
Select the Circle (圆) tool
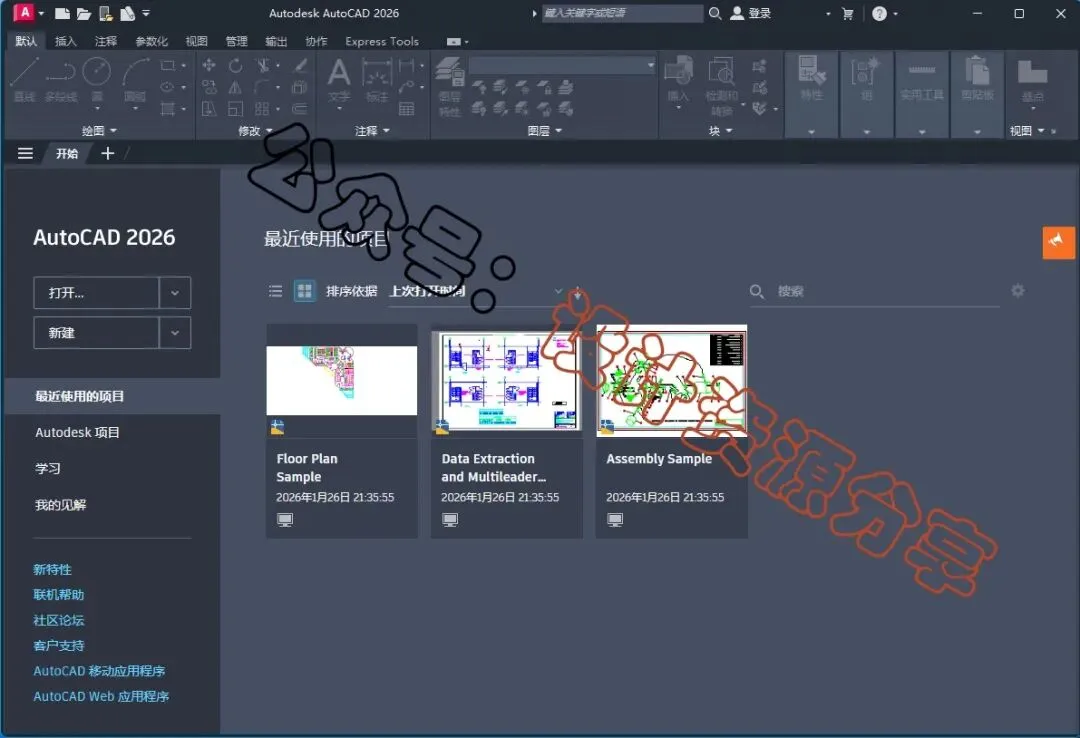click(x=96, y=79)
